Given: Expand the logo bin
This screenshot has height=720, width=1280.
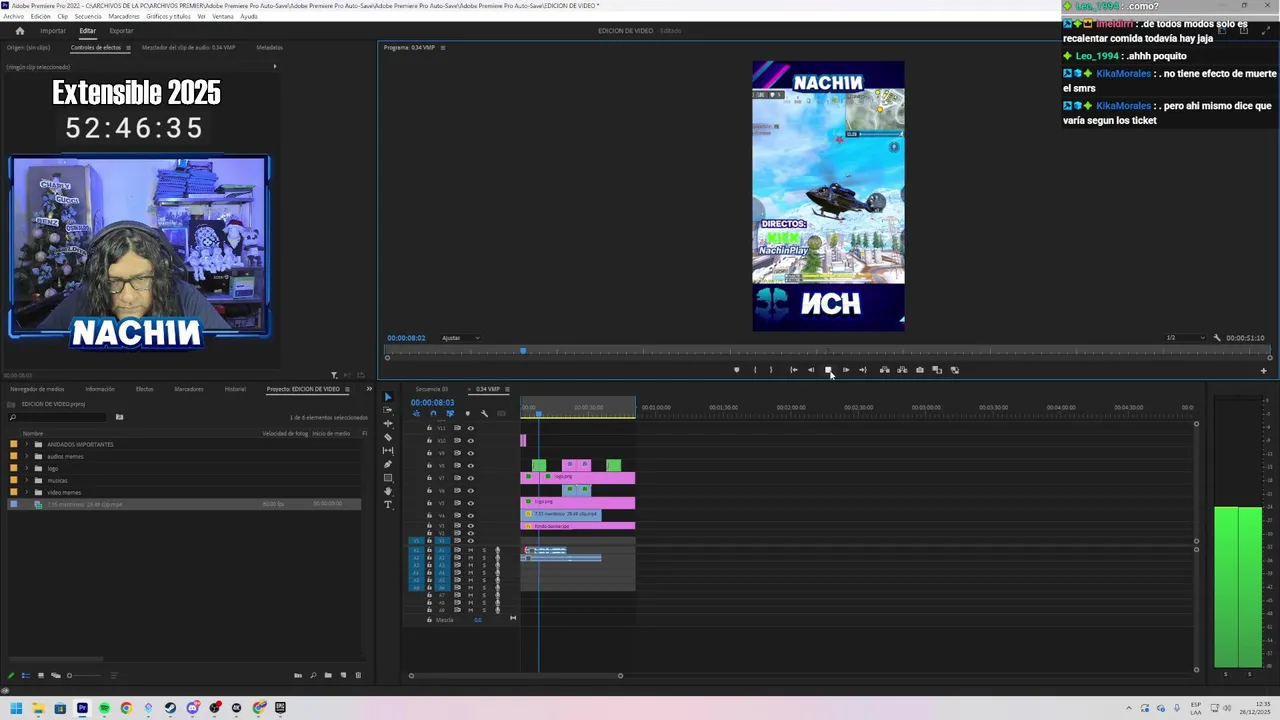Looking at the screenshot, I should coord(27,468).
